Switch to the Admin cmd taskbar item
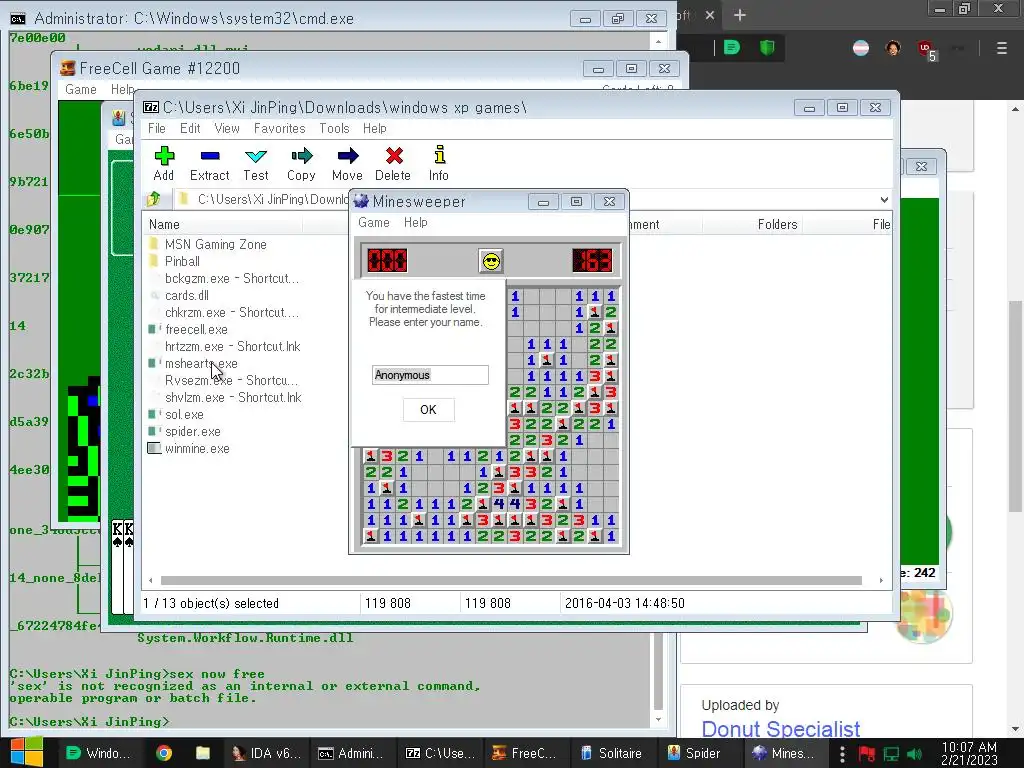The width and height of the screenshot is (1024, 768). [350, 753]
